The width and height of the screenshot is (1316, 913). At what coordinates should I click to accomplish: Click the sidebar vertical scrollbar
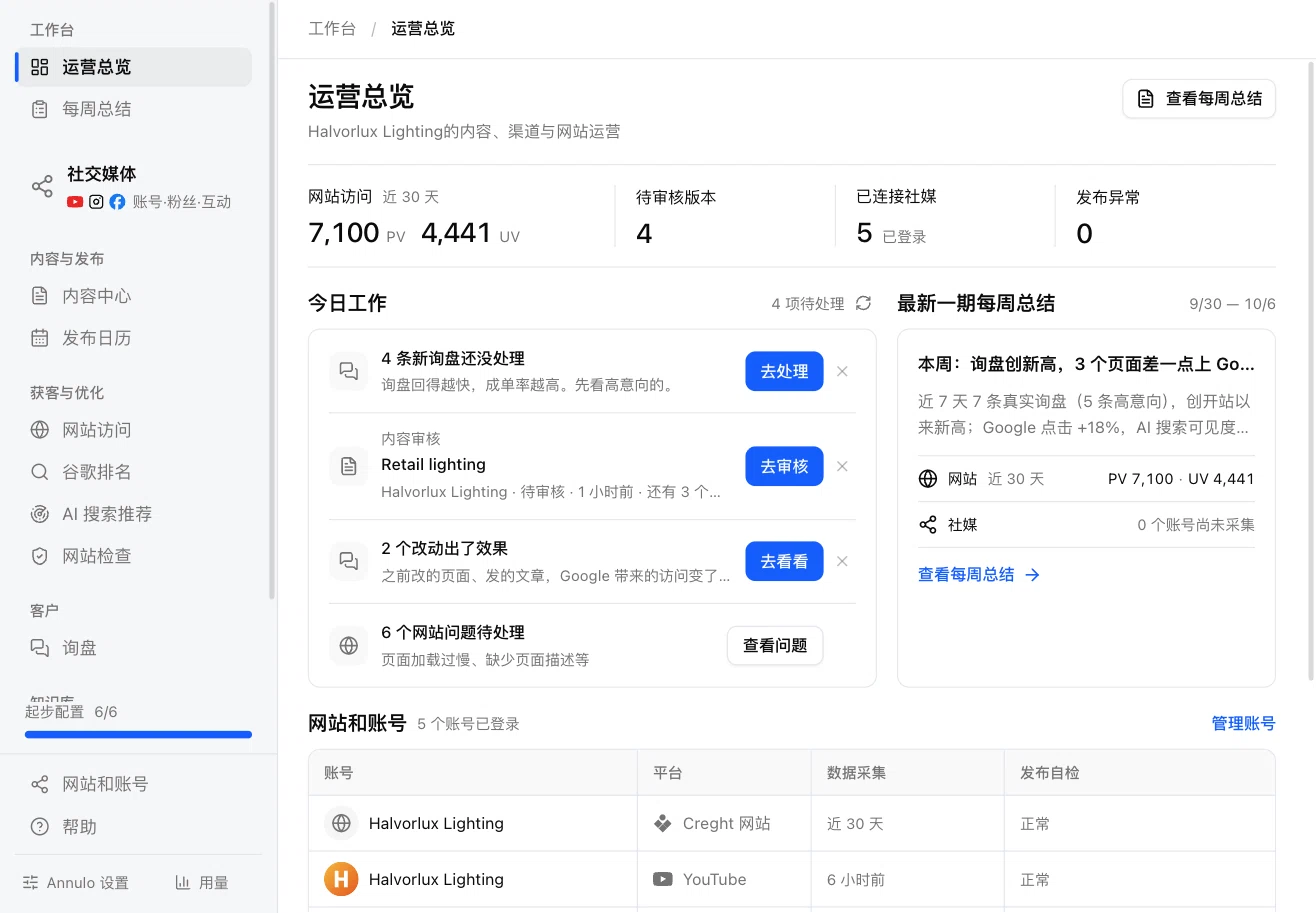coord(272,300)
